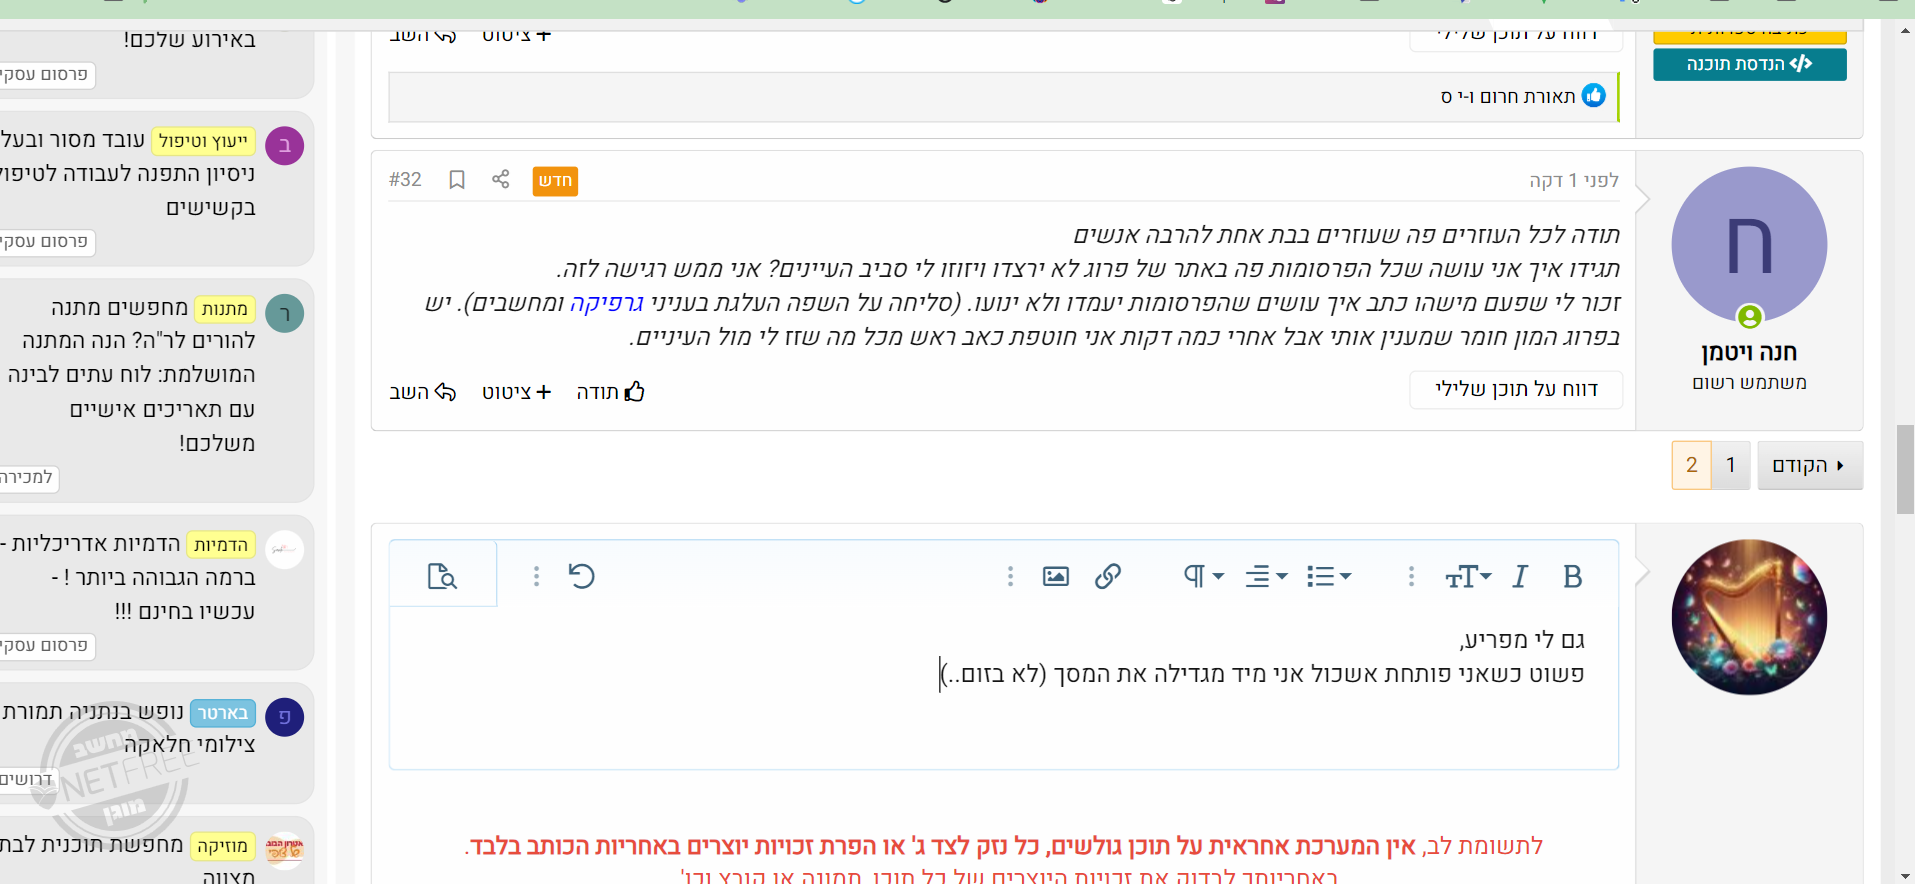
Task: Open the dark blue פ avatar in the sidebar
Action: click(x=284, y=717)
